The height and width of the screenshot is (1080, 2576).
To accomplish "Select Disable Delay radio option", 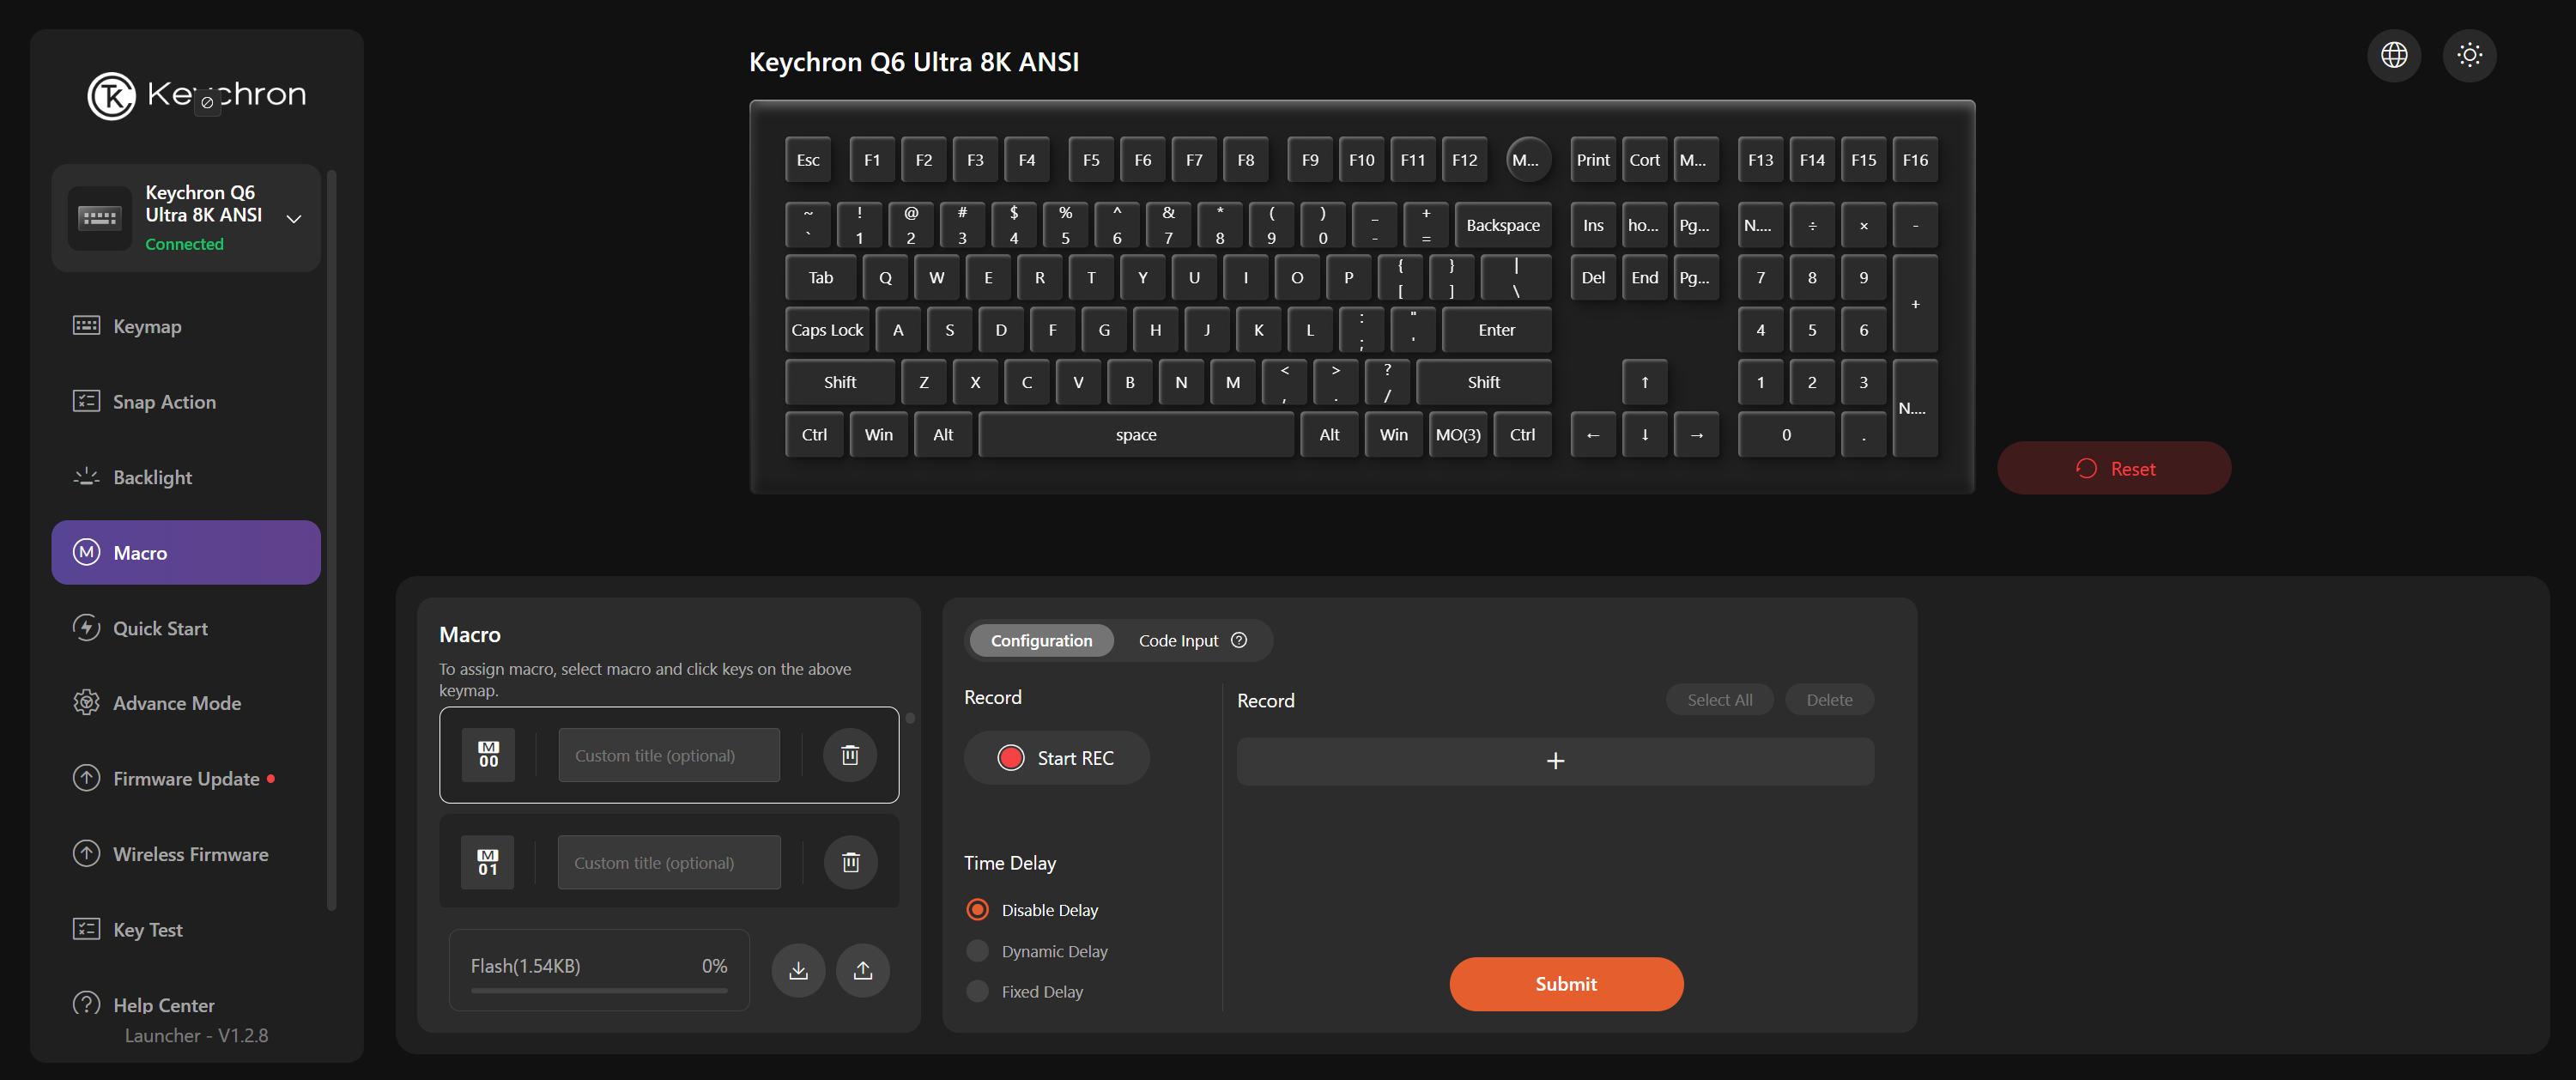I will [x=977, y=910].
